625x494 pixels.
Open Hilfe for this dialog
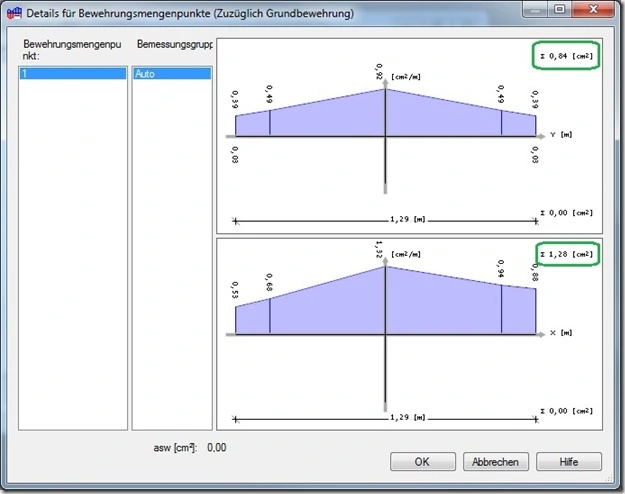tap(569, 461)
